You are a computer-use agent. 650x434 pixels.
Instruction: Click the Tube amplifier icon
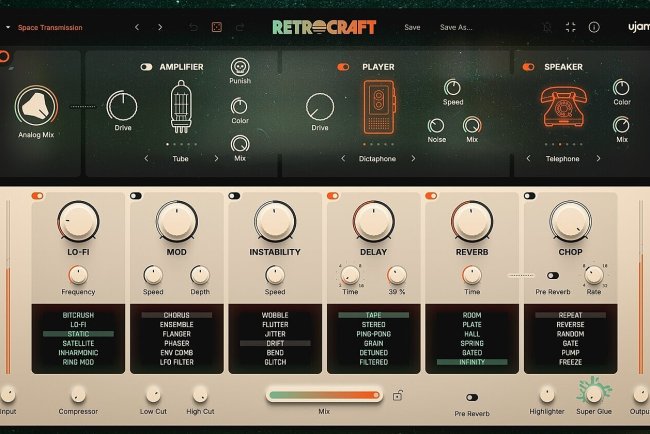pyautogui.click(x=181, y=107)
